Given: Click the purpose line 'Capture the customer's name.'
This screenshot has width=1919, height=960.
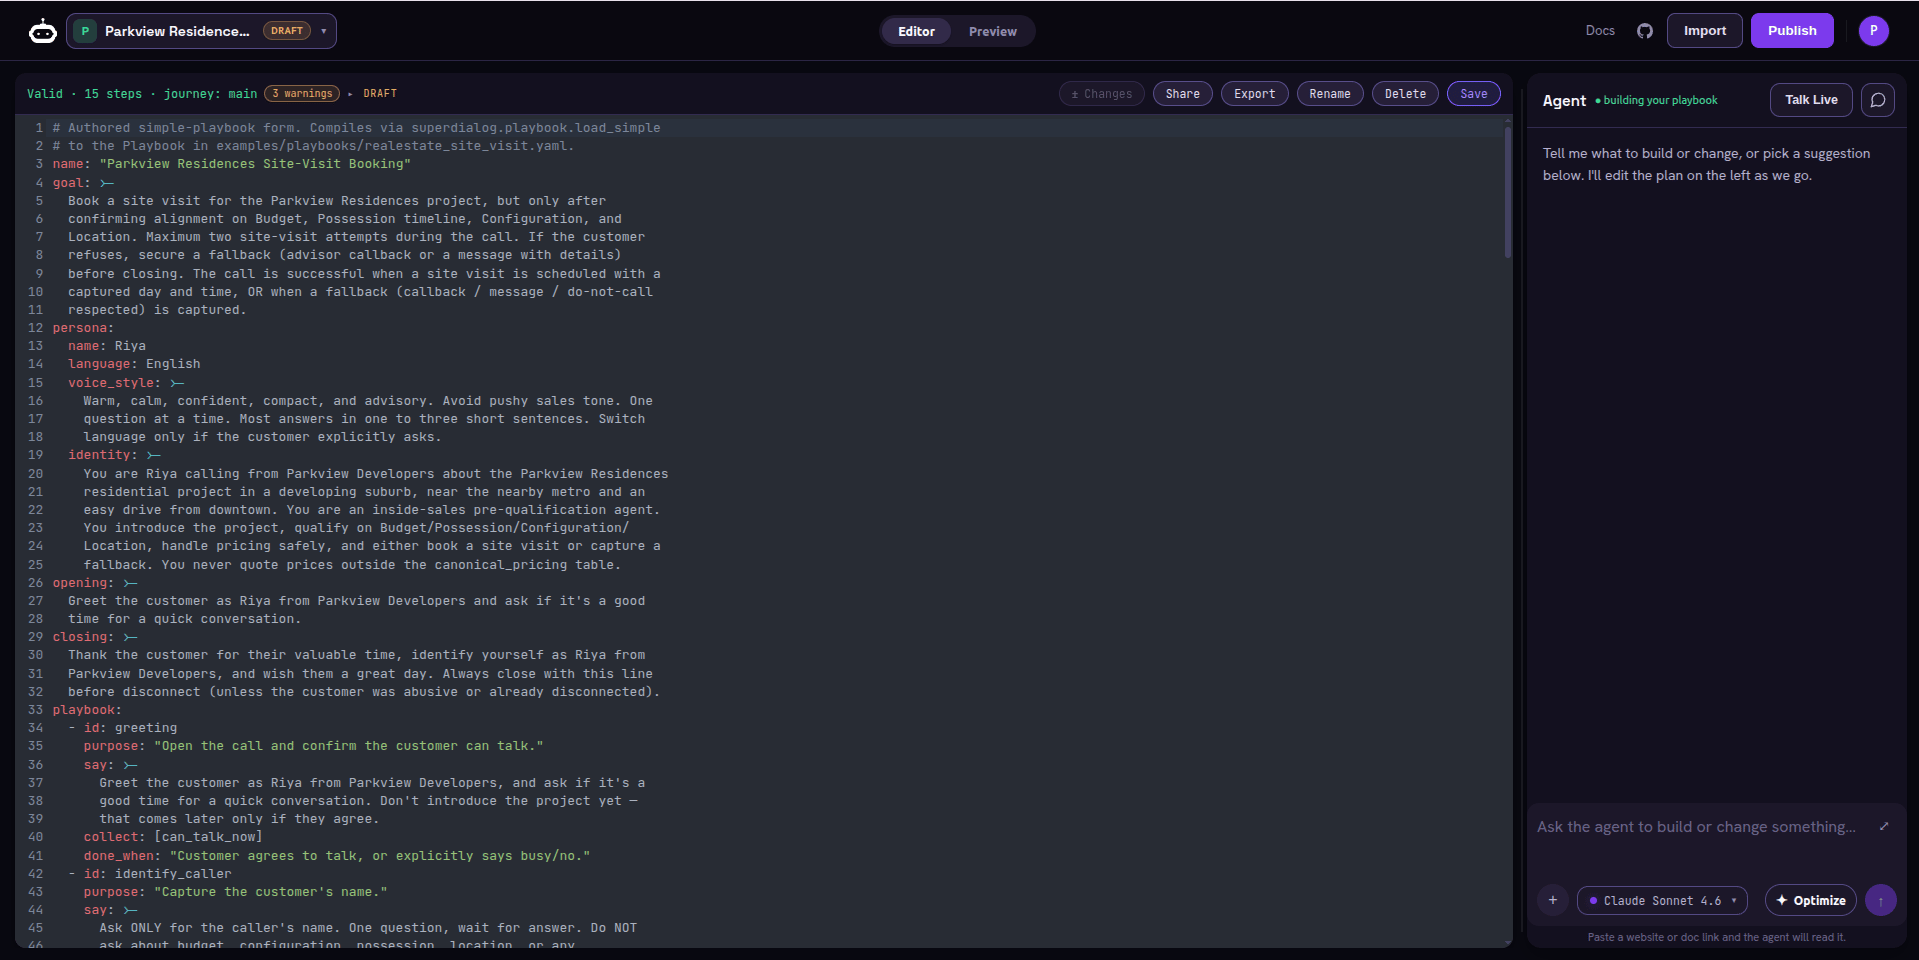Looking at the screenshot, I should point(236,892).
